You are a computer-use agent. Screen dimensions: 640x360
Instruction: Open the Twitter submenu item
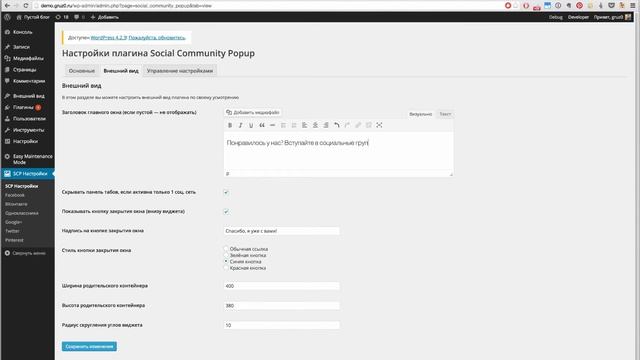coord(12,231)
